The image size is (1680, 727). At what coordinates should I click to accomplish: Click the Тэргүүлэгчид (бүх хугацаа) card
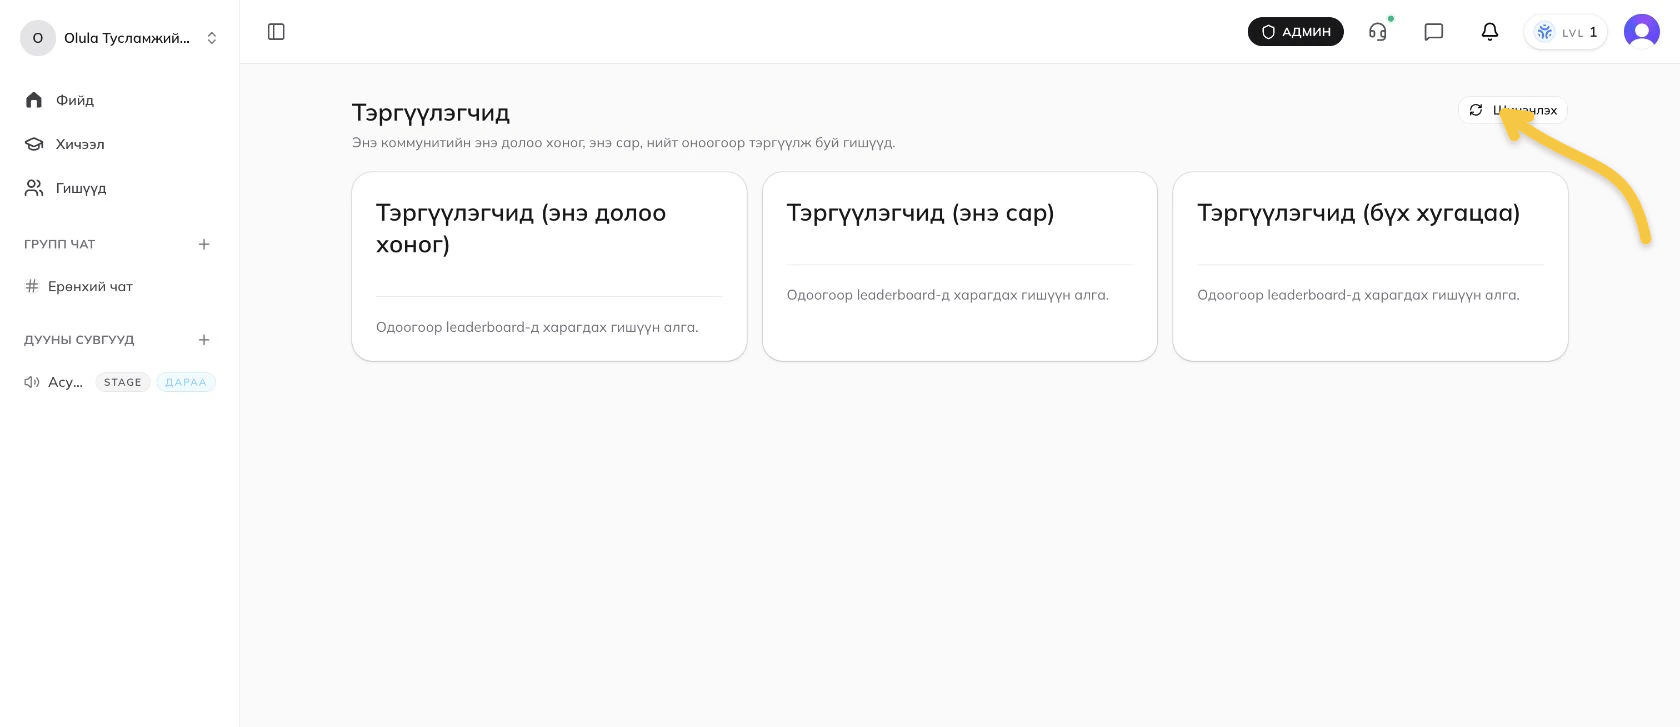tap(1370, 266)
